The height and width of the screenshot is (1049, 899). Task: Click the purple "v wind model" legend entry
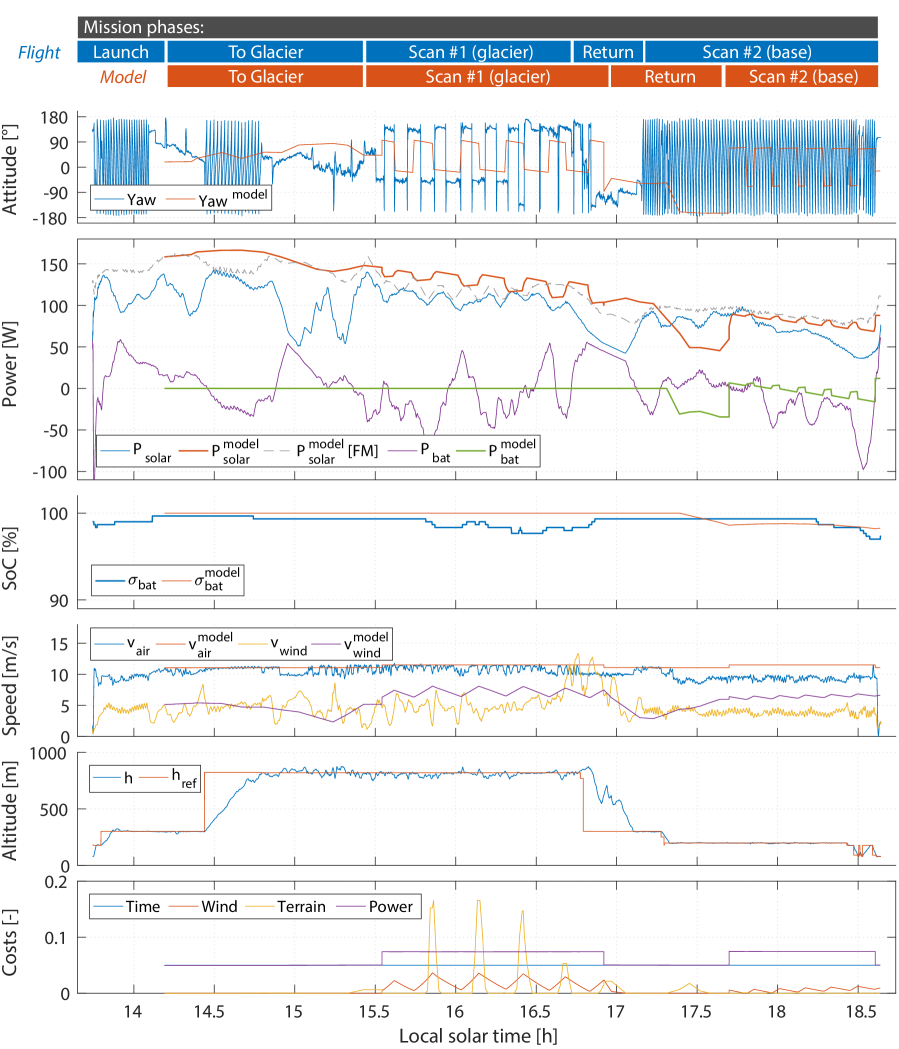click(351, 645)
